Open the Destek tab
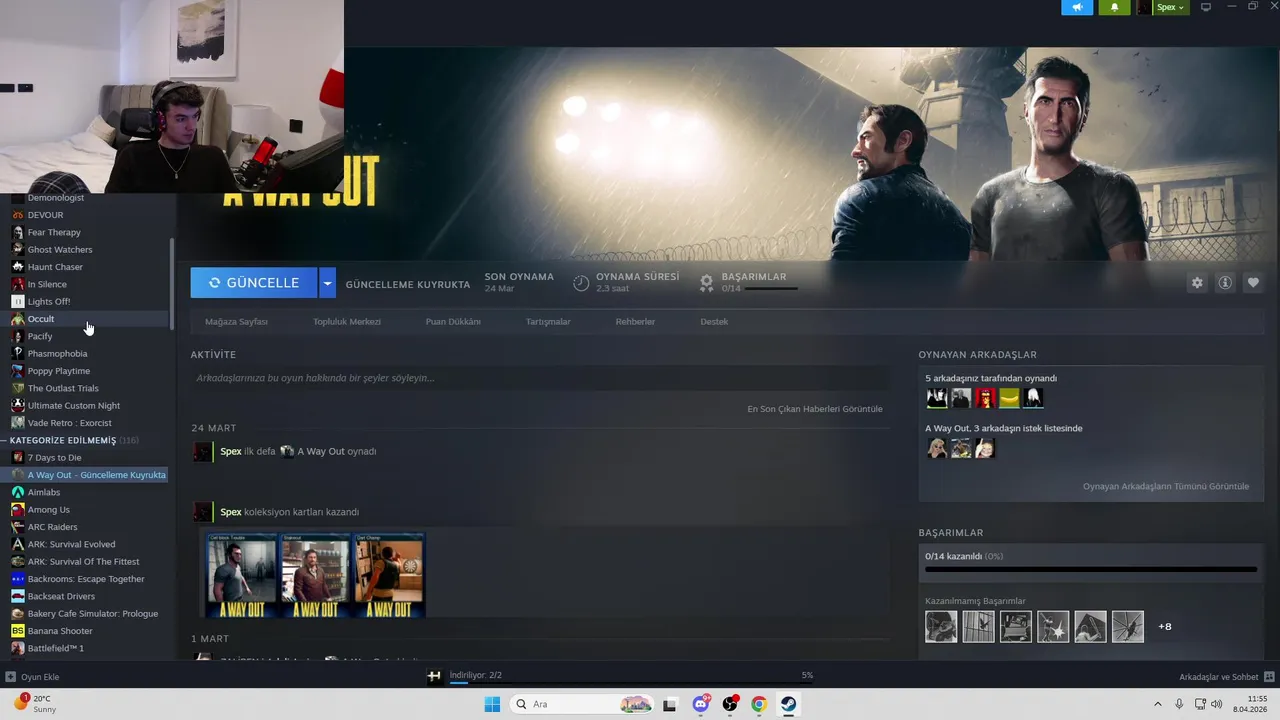The height and width of the screenshot is (720, 1280). [714, 322]
